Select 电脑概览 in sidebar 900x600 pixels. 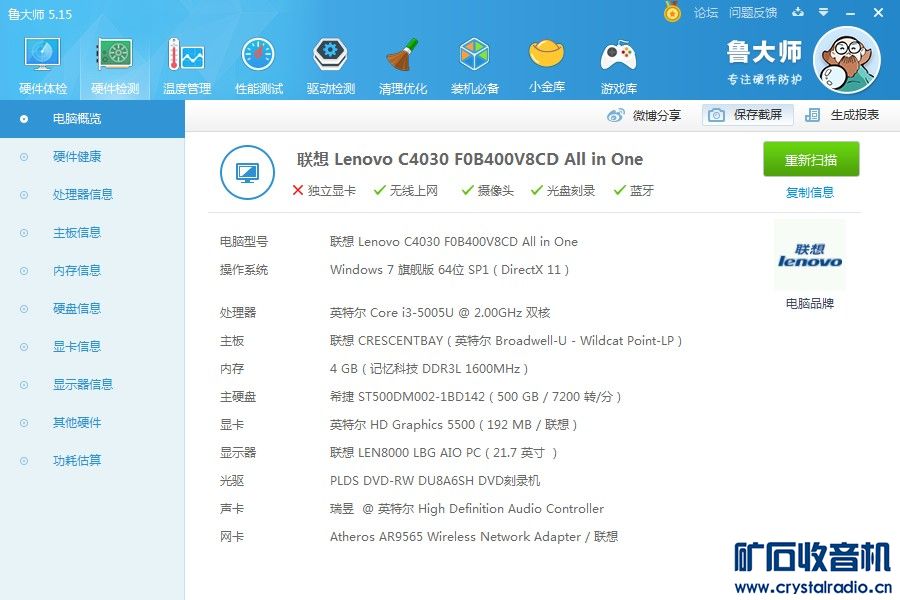(92, 119)
